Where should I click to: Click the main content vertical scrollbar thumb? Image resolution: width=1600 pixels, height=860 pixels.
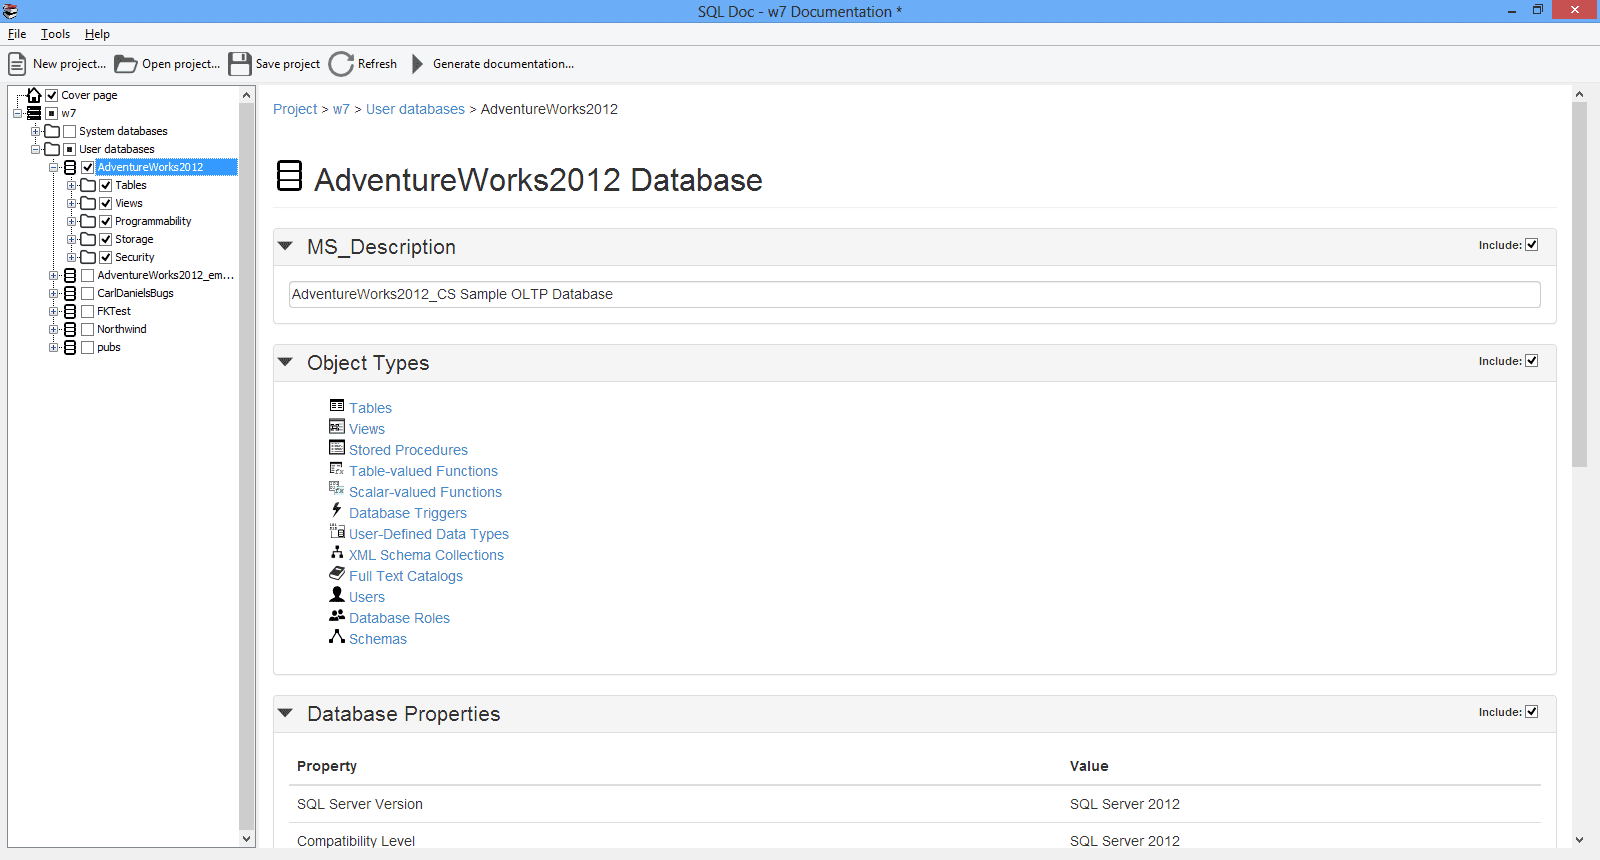coord(1579,284)
